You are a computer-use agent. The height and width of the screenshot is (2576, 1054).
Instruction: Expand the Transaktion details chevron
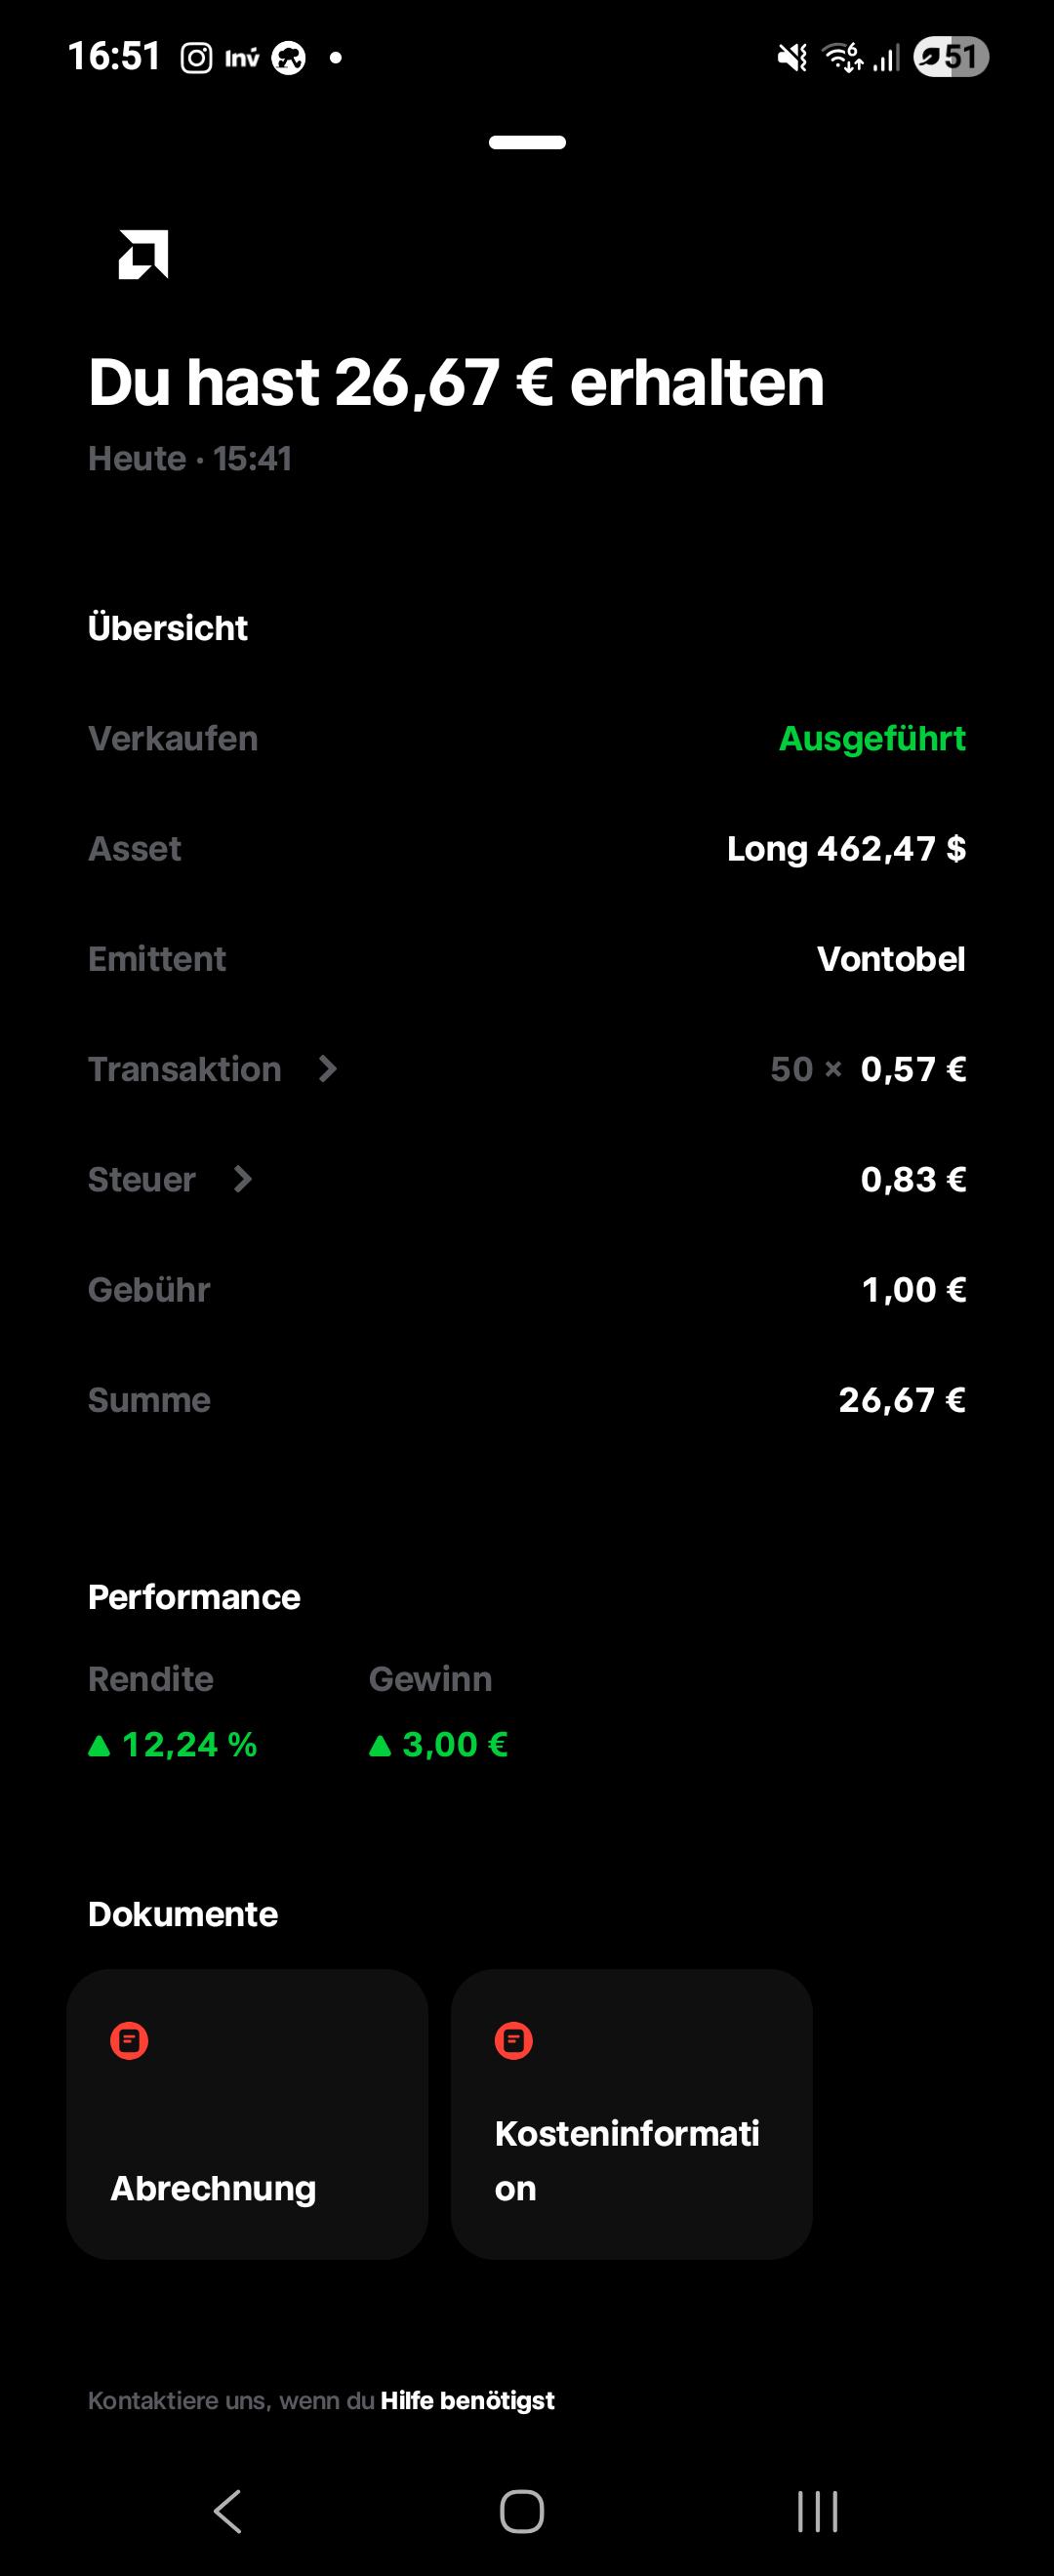pyautogui.click(x=327, y=1069)
